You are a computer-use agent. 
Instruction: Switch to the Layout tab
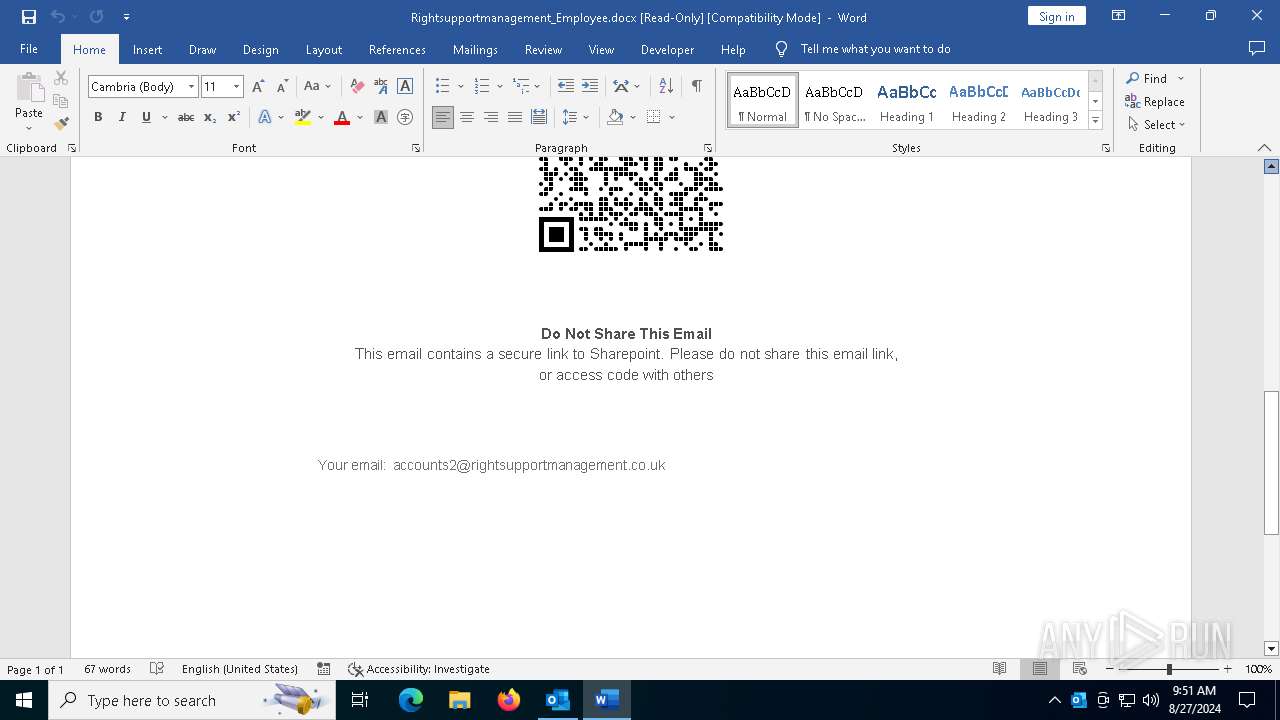click(323, 49)
